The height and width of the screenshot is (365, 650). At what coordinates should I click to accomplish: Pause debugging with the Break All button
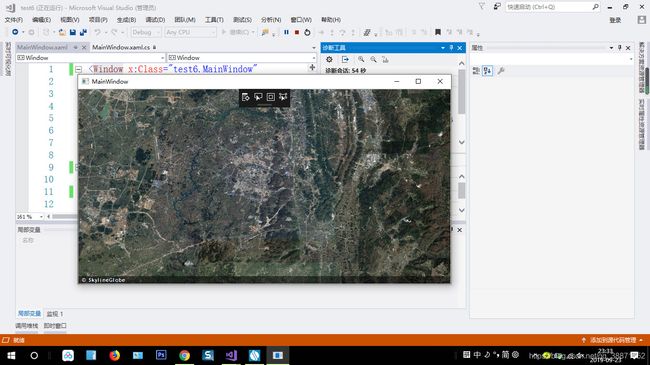[286, 32]
